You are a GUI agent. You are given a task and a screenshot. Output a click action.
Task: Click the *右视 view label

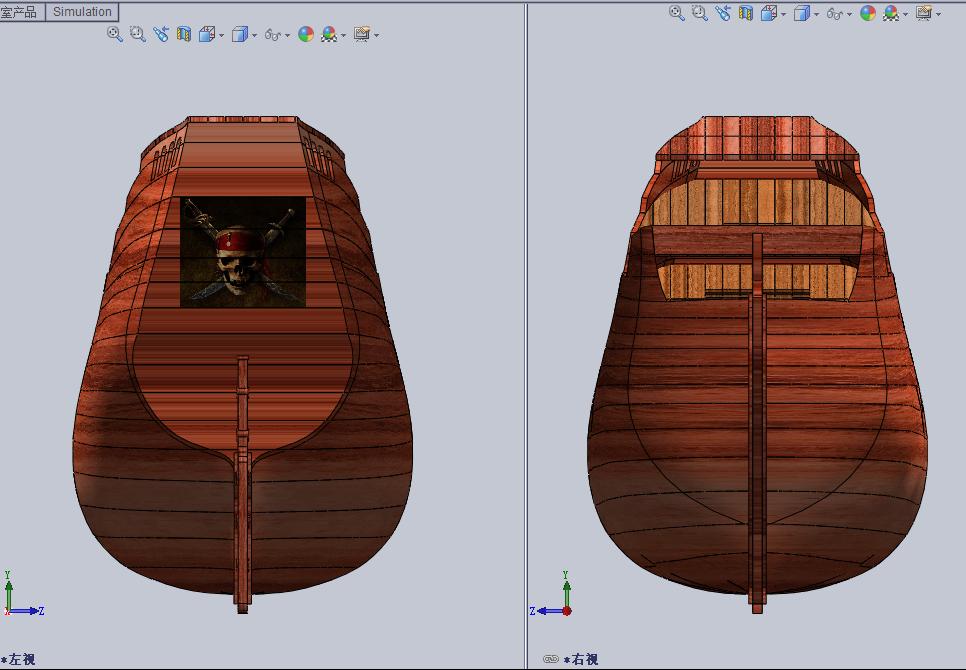tap(580, 659)
